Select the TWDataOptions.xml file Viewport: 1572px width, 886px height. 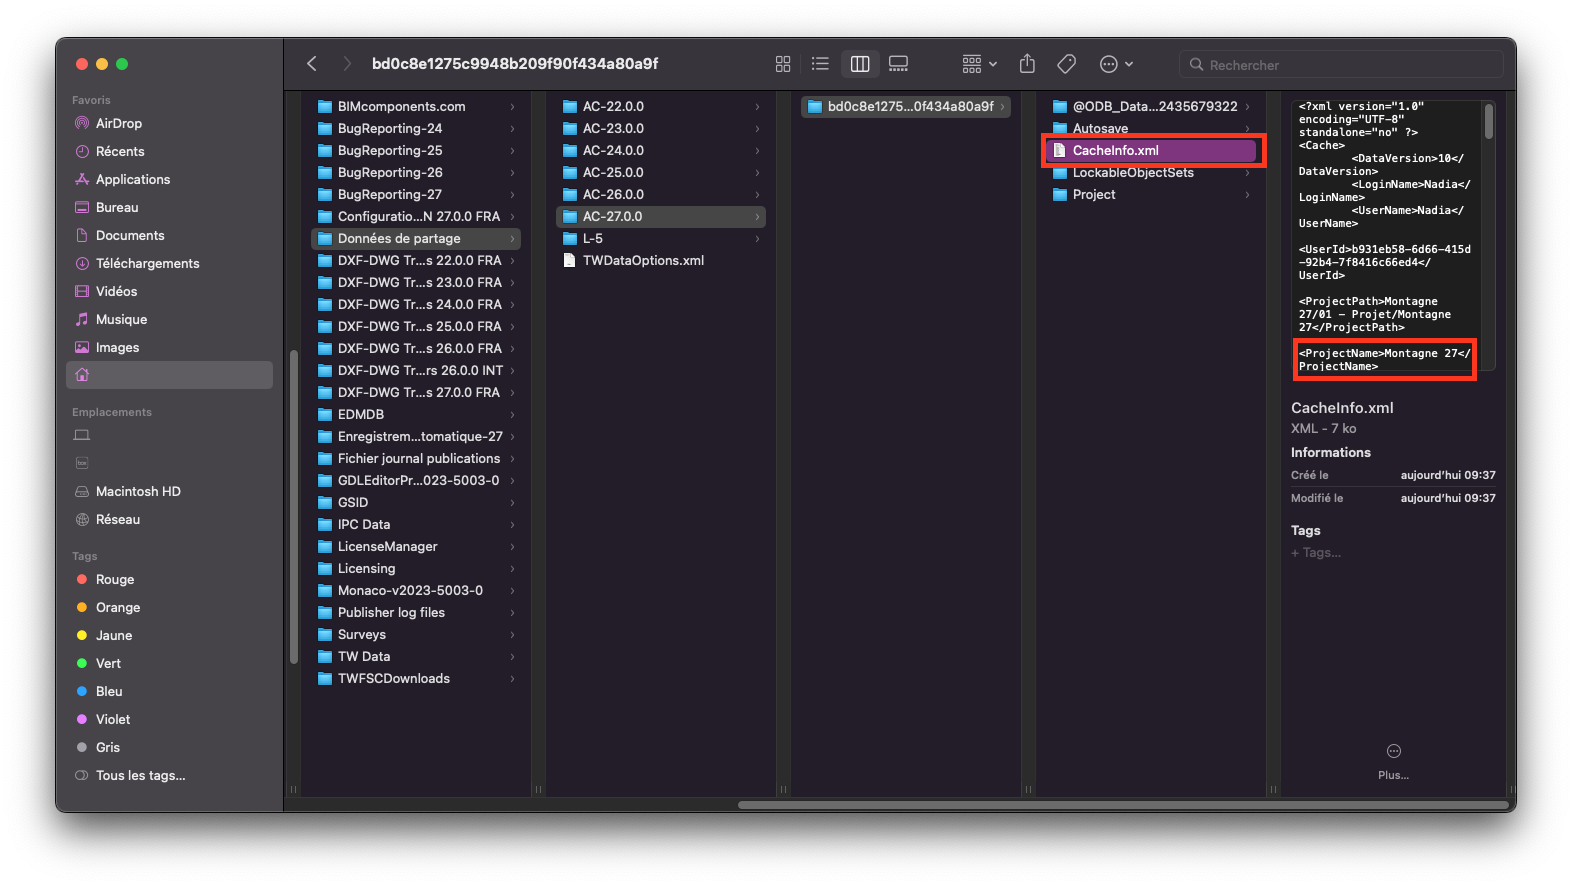(x=643, y=260)
